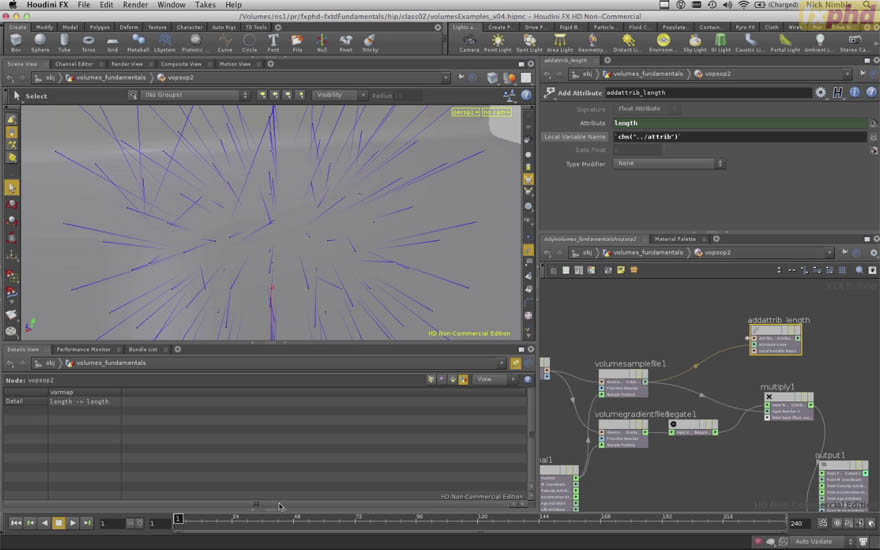Toggle real-time playback button left of frame field
Viewport: 880px width, 550px height.
[x=139, y=523]
